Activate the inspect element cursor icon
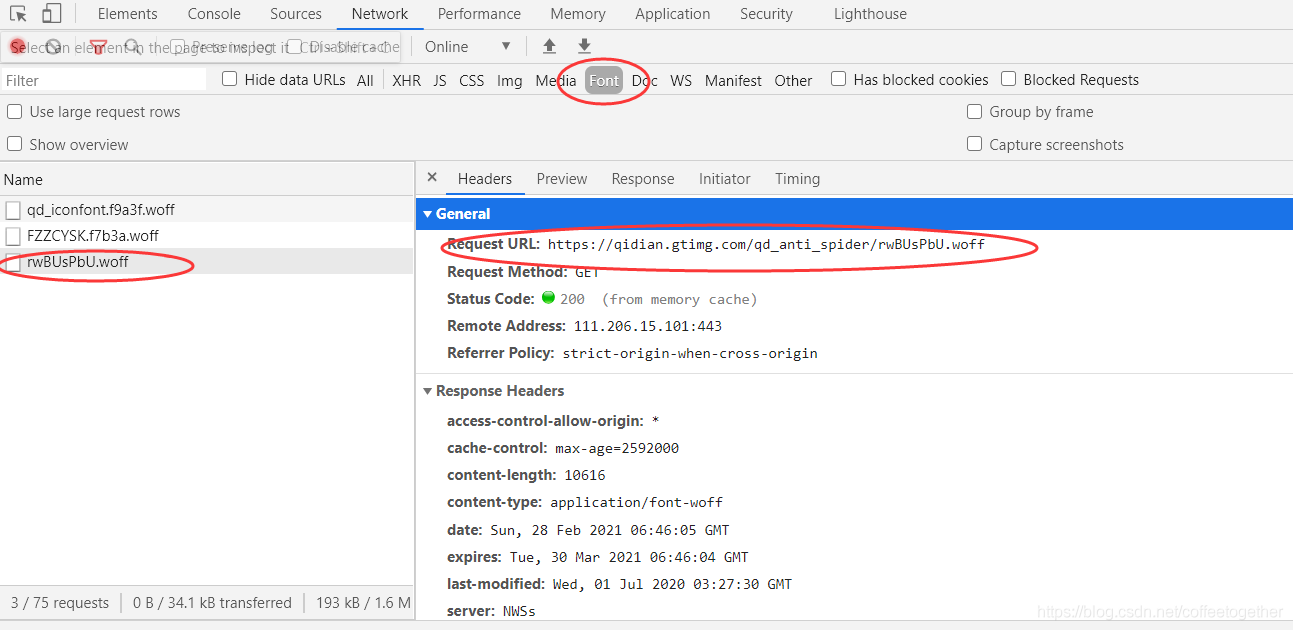1293x630 pixels. [x=19, y=14]
